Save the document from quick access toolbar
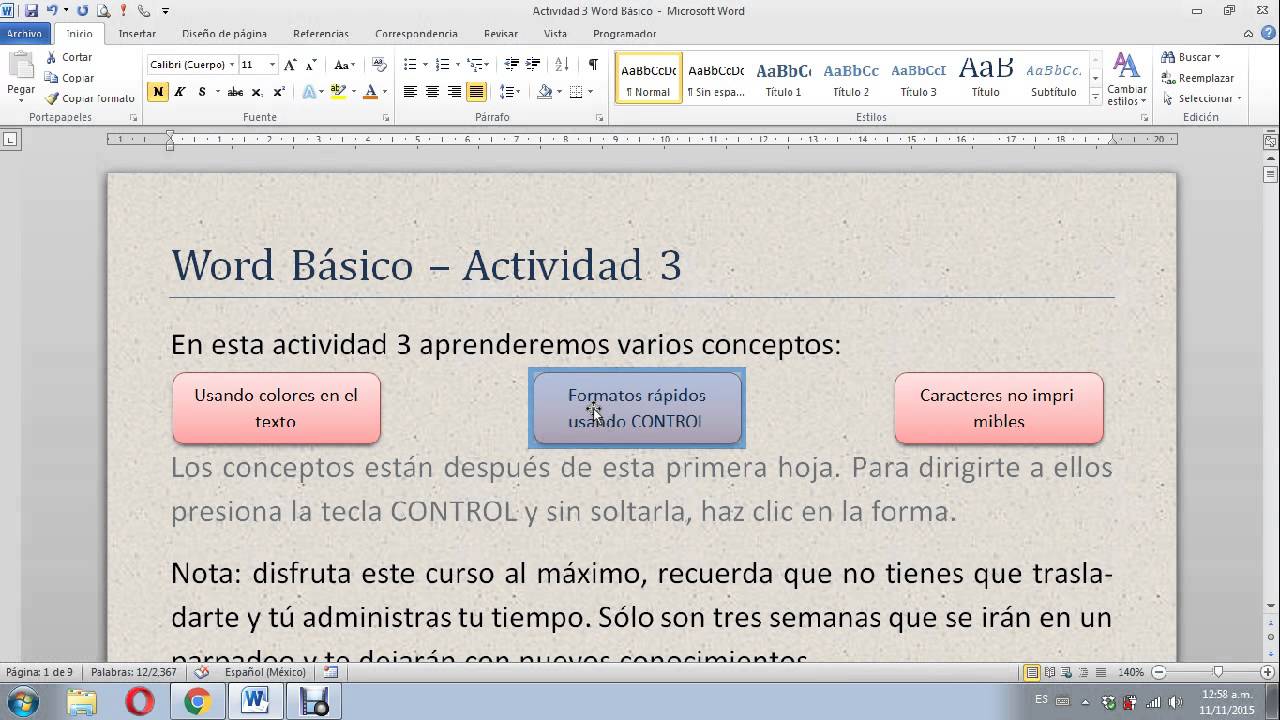Screen dimensions: 1280x720 tap(31, 10)
